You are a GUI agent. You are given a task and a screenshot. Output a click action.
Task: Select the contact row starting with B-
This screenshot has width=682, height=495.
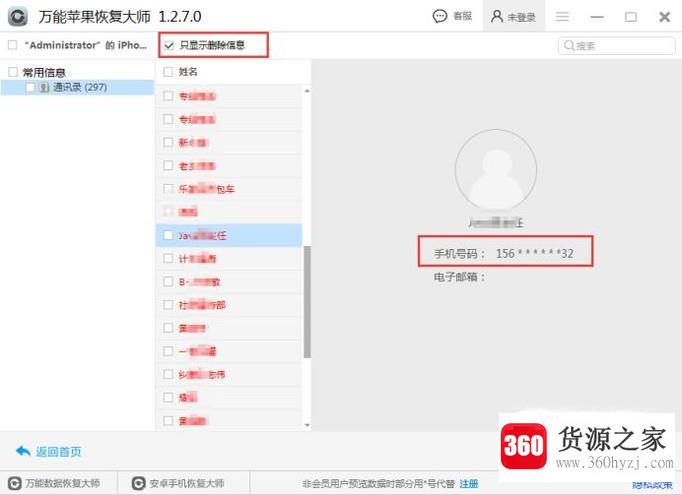[229, 282]
